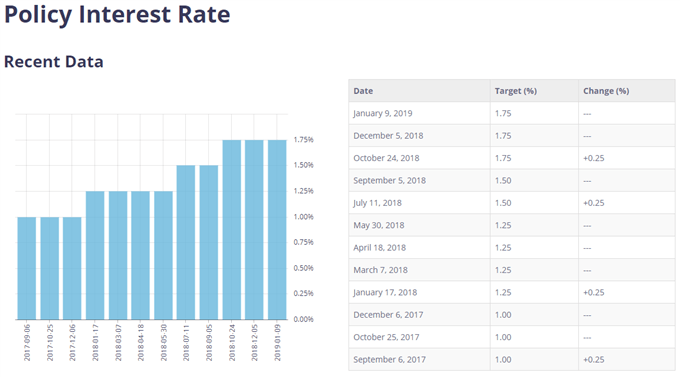Click the 0.00% y-axis label
680x377 pixels.
(304, 319)
